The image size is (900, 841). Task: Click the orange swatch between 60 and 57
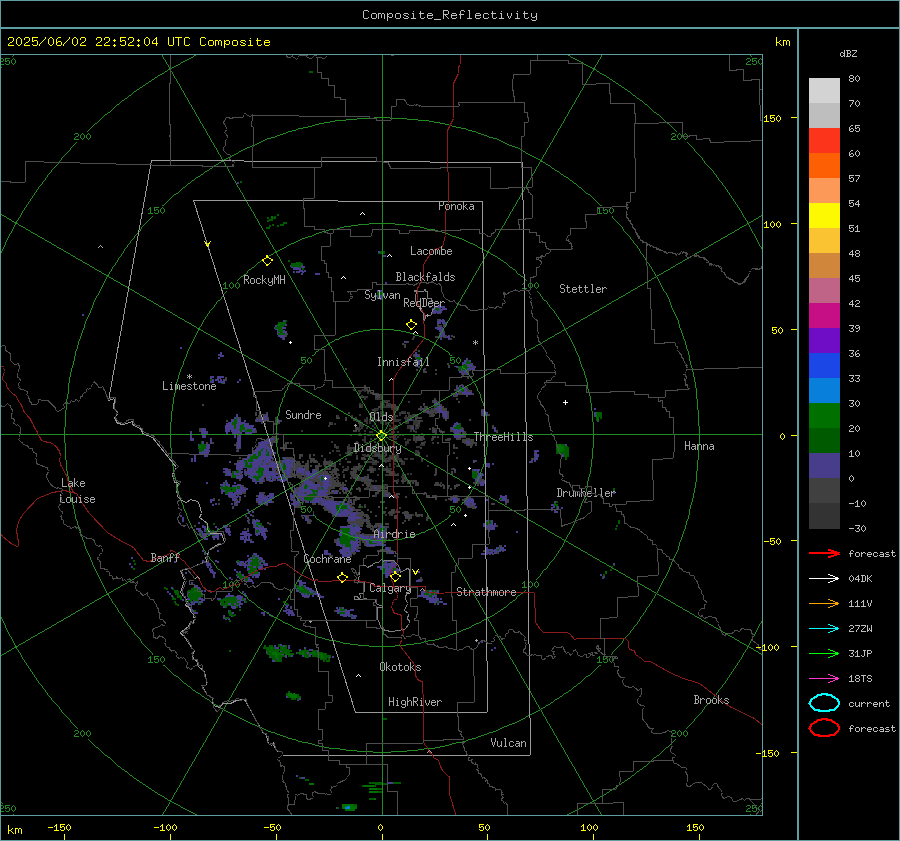[824, 166]
